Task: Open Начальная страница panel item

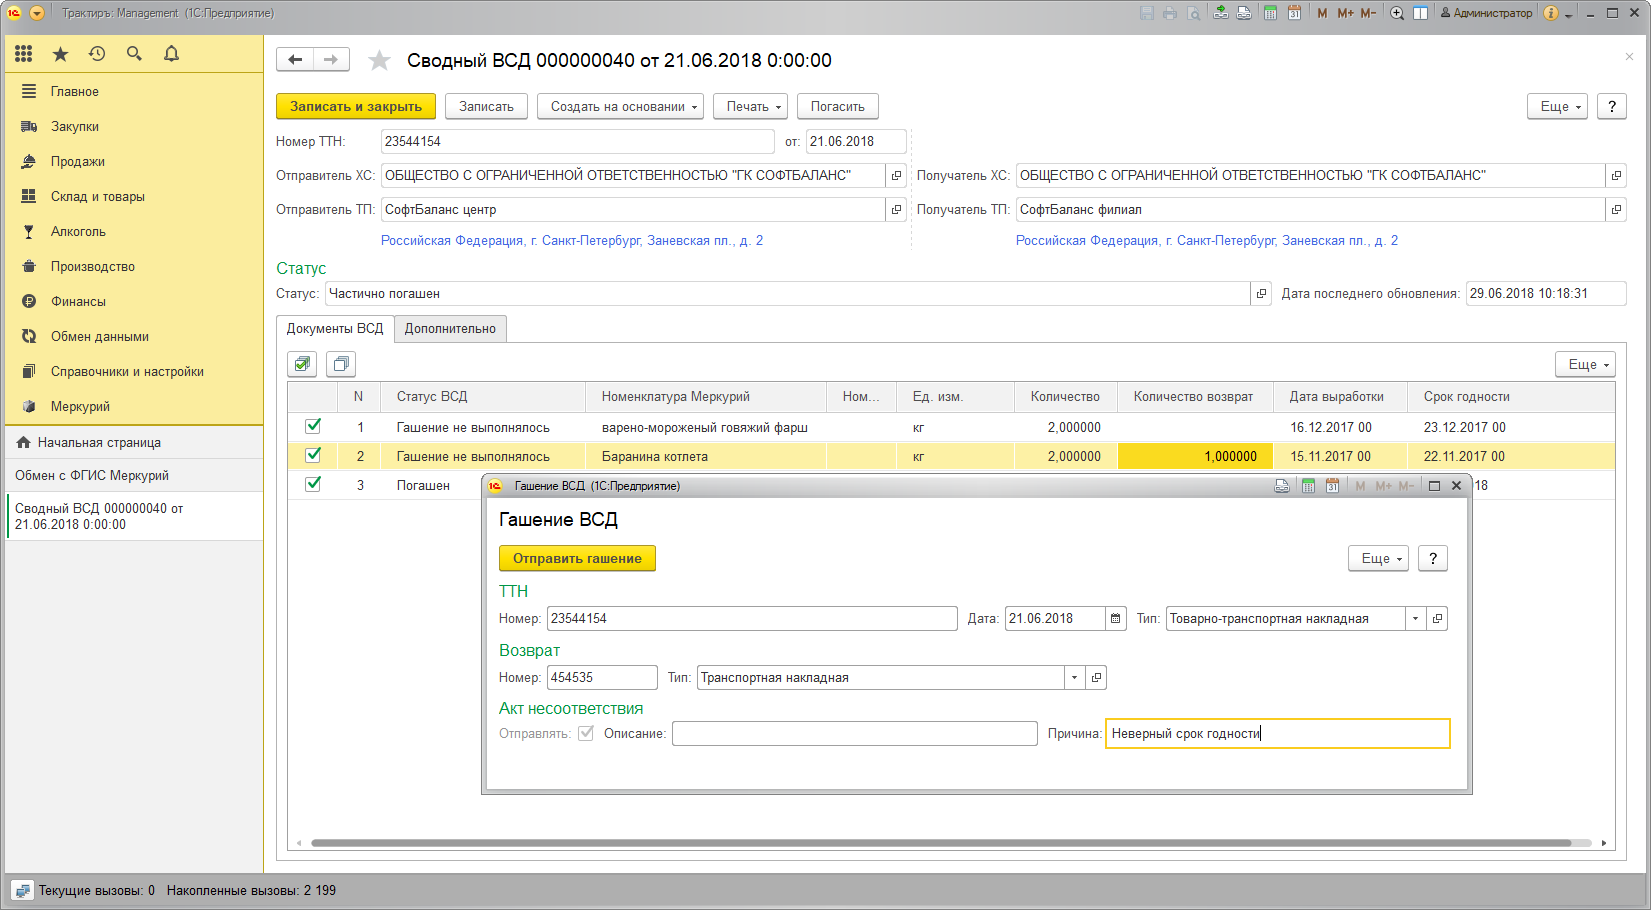Action: [99, 442]
